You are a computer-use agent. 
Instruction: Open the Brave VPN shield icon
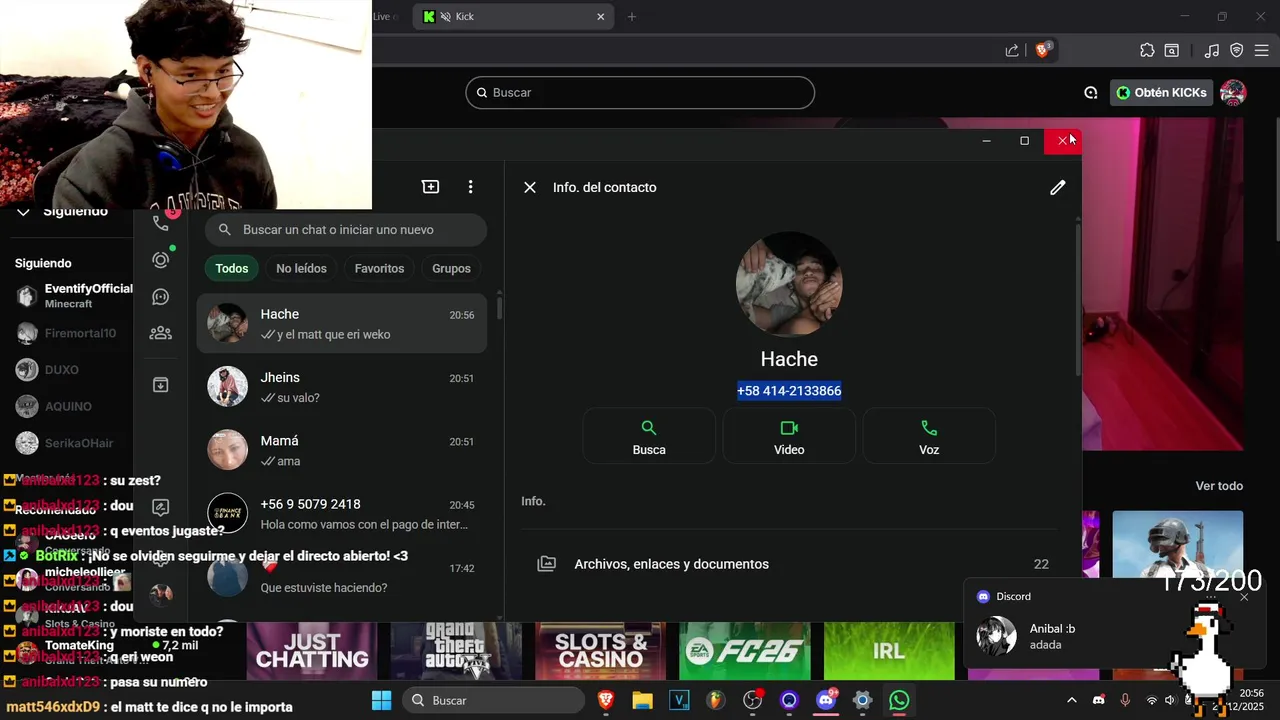tap(1236, 50)
